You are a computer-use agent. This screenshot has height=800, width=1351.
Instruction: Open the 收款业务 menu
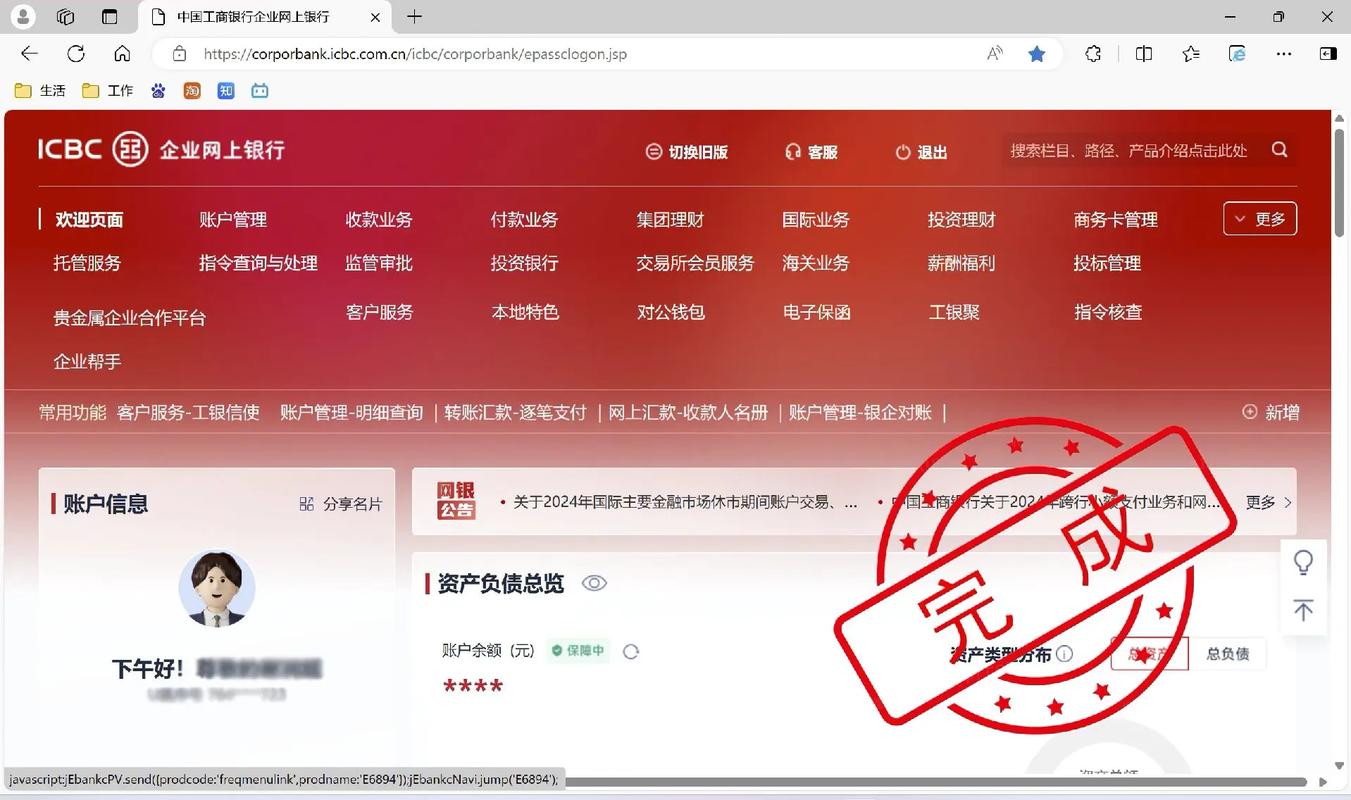coord(379,220)
